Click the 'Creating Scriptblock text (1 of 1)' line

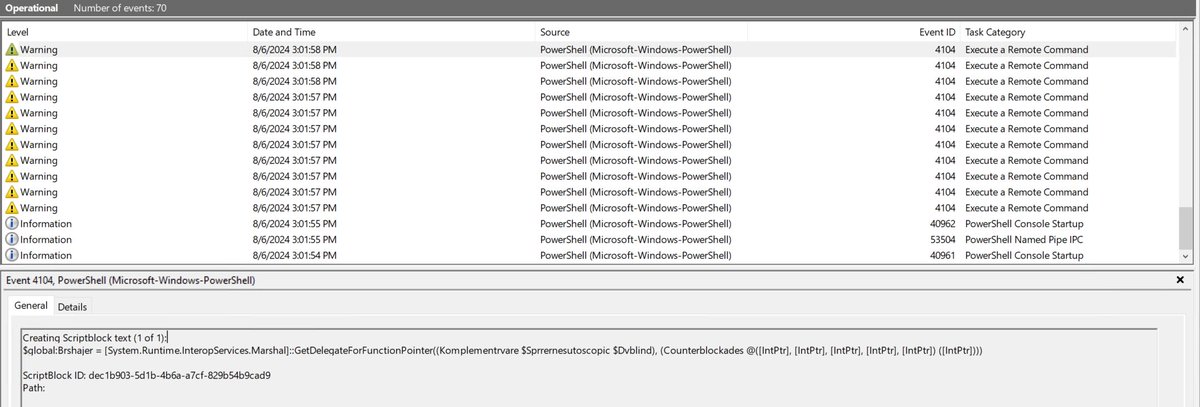click(x=95, y=339)
